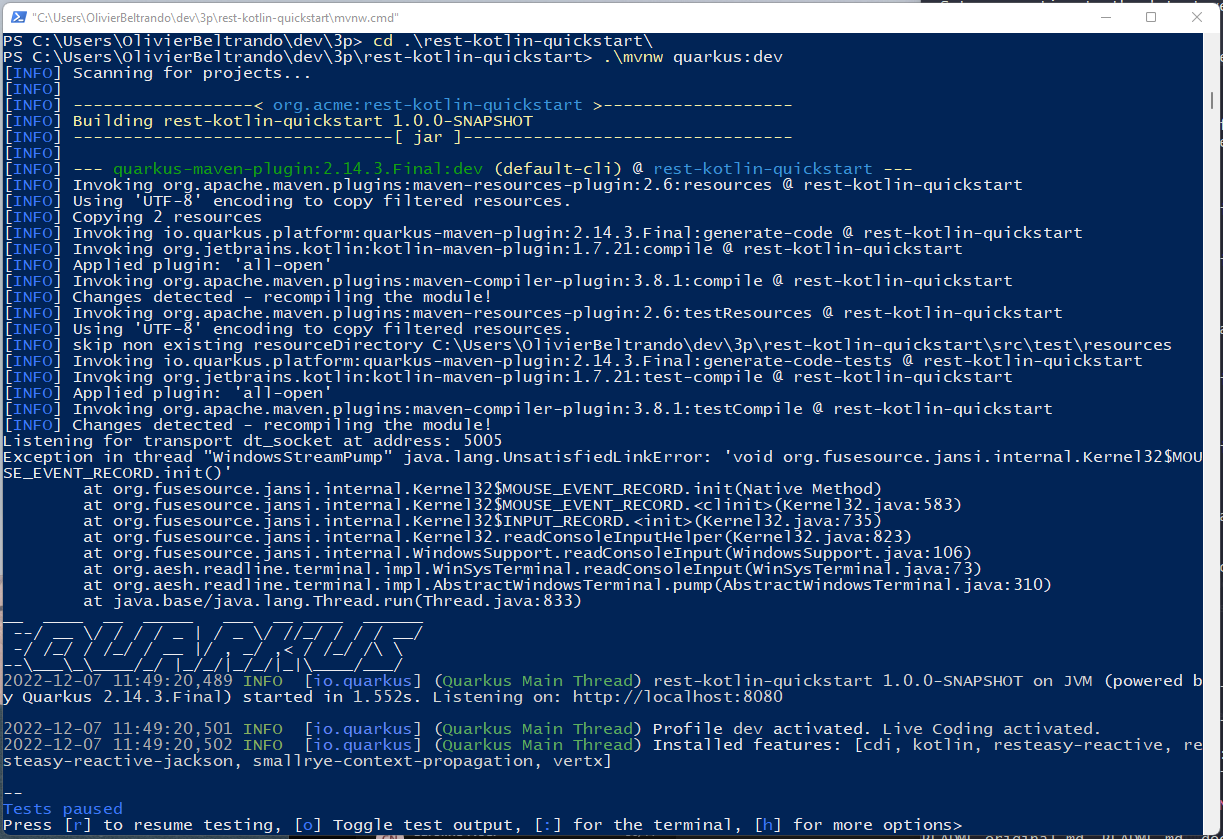This screenshot has width=1223, height=839.
Task: Click the 'generate-code-tests' invocation line
Action: point(607,361)
